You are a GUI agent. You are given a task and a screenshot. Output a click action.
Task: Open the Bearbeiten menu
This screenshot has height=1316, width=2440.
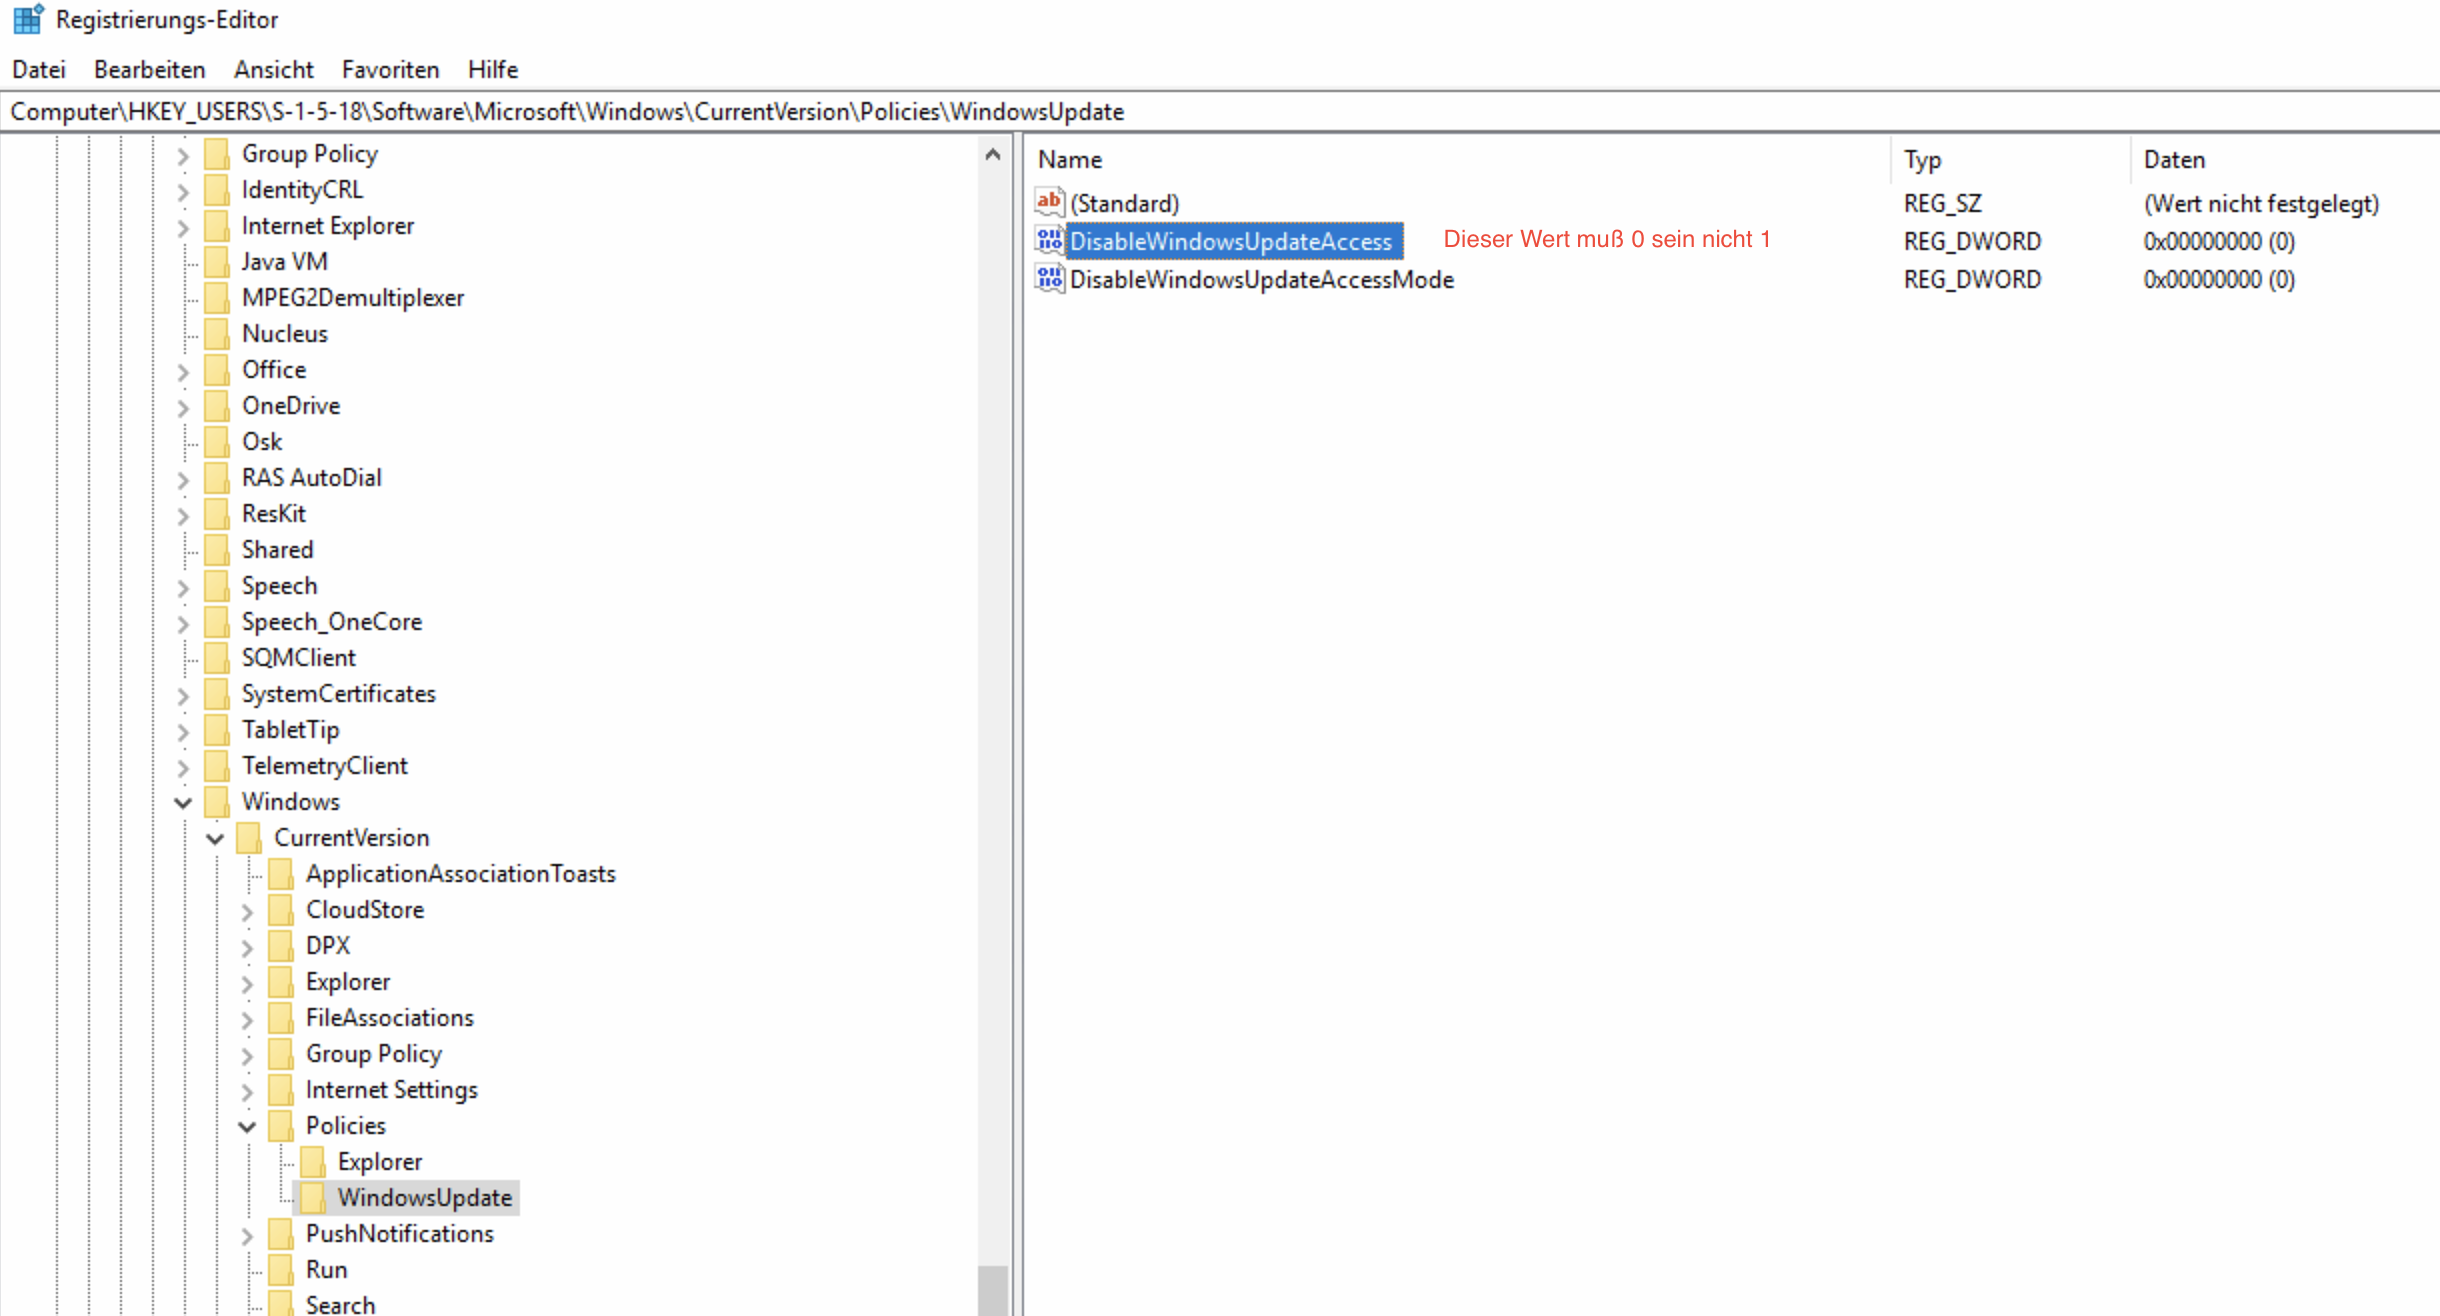point(149,69)
